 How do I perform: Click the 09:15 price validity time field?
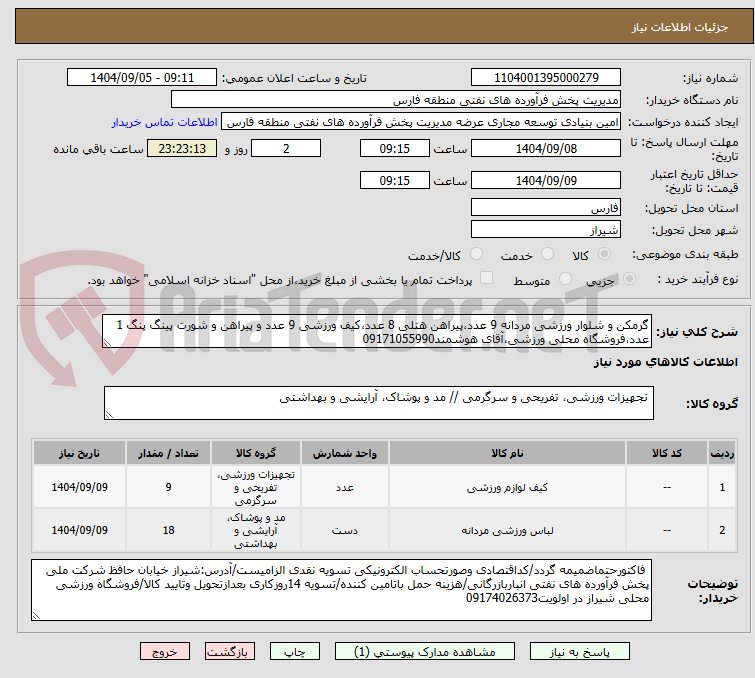394,180
